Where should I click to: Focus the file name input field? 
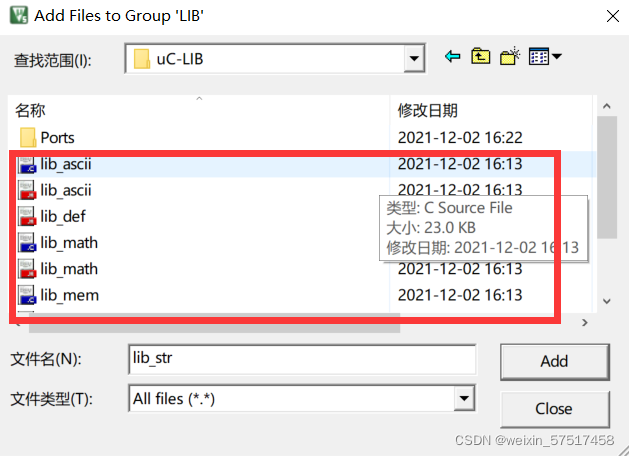pos(302,359)
